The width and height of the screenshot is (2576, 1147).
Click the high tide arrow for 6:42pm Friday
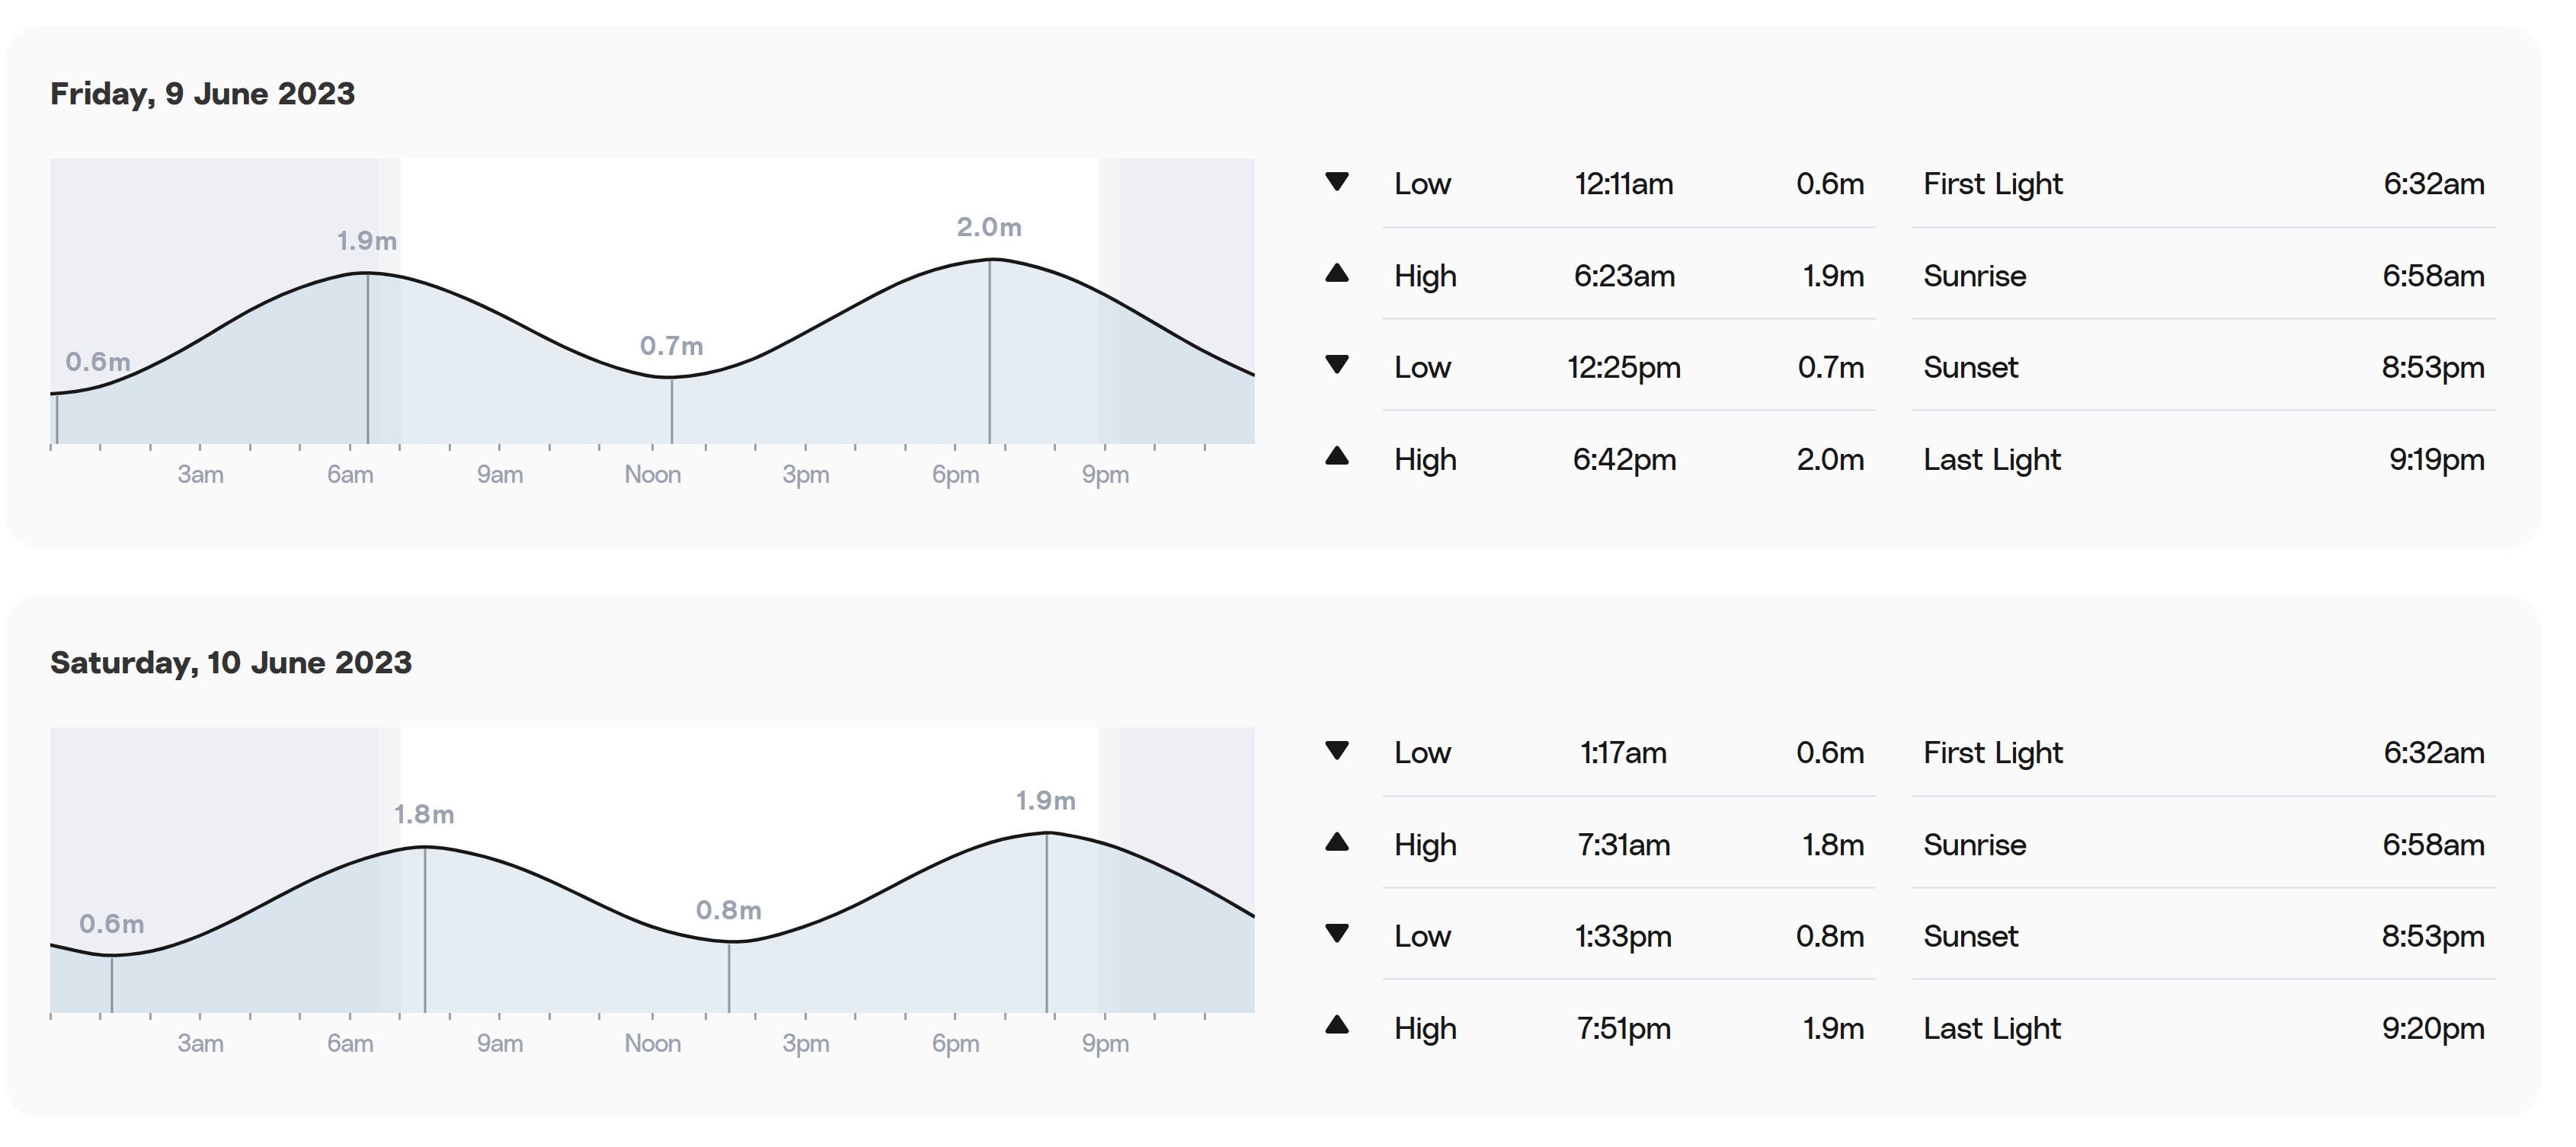tap(1337, 456)
